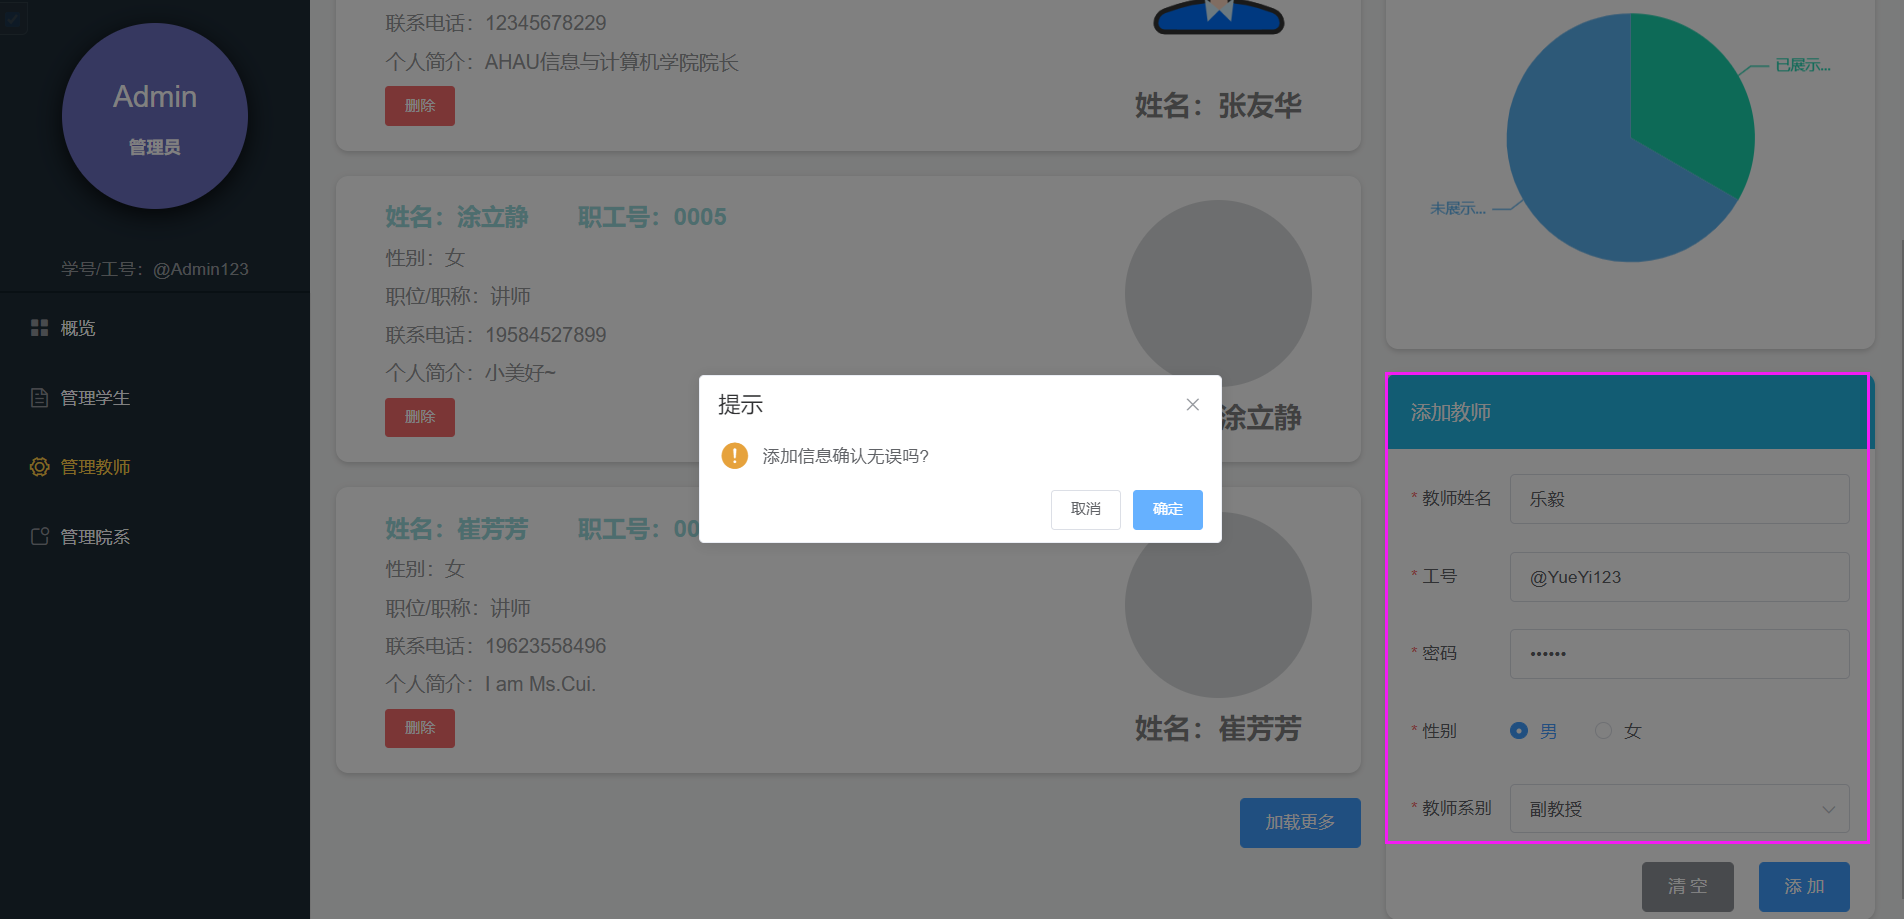
Task: Open 概览 menu item
Action: [155, 328]
